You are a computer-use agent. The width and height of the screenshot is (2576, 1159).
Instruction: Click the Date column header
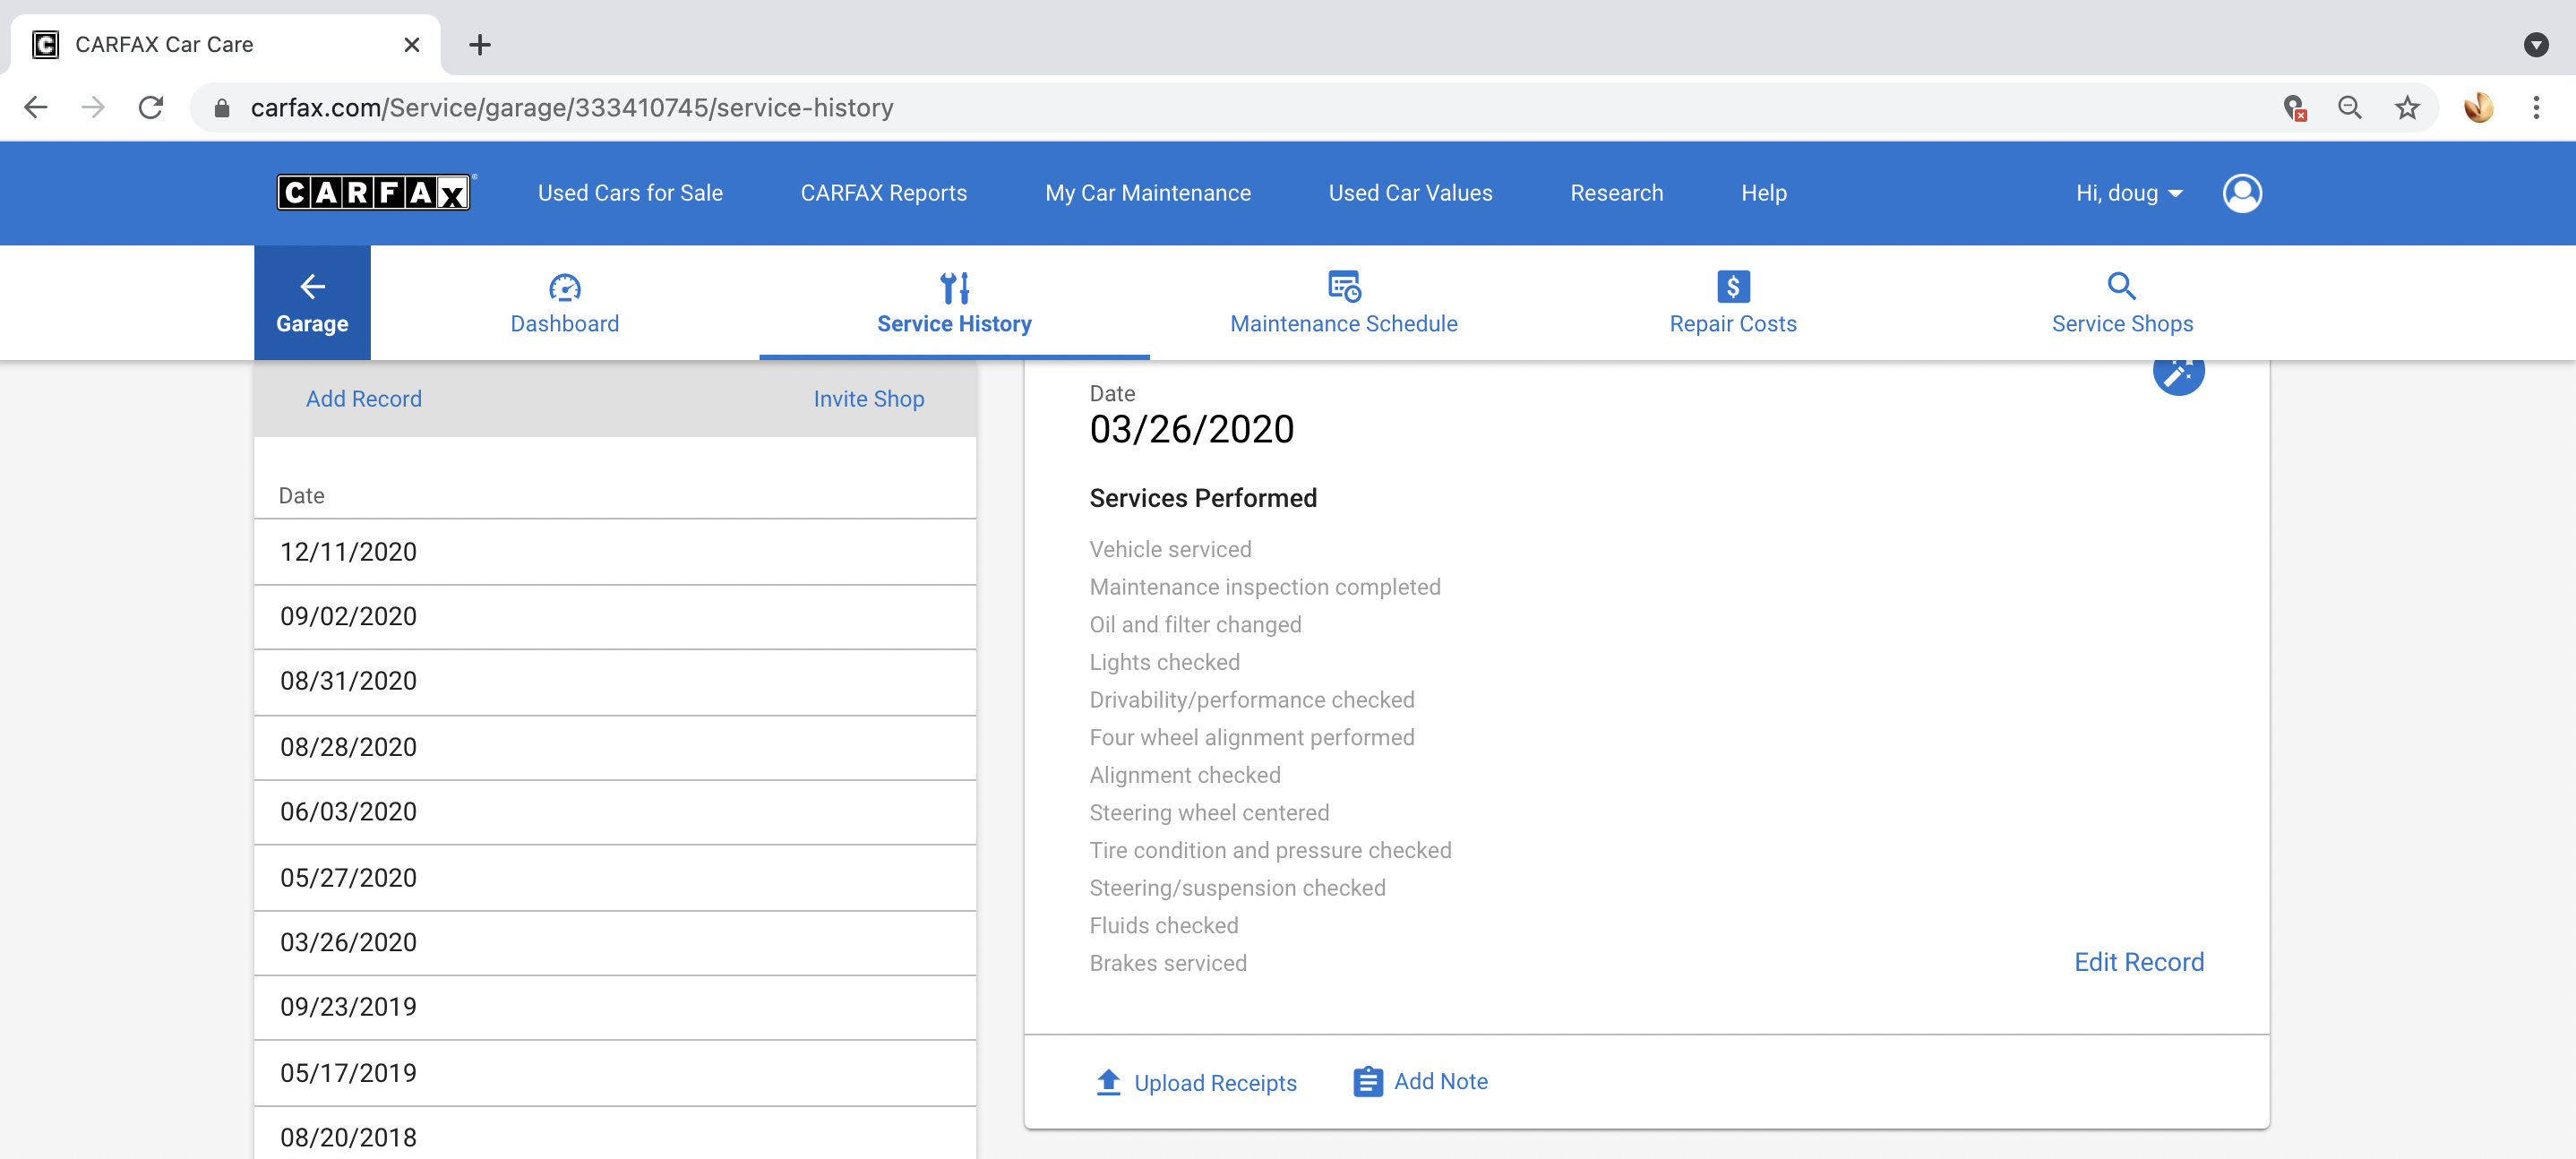tap(301, 496)
